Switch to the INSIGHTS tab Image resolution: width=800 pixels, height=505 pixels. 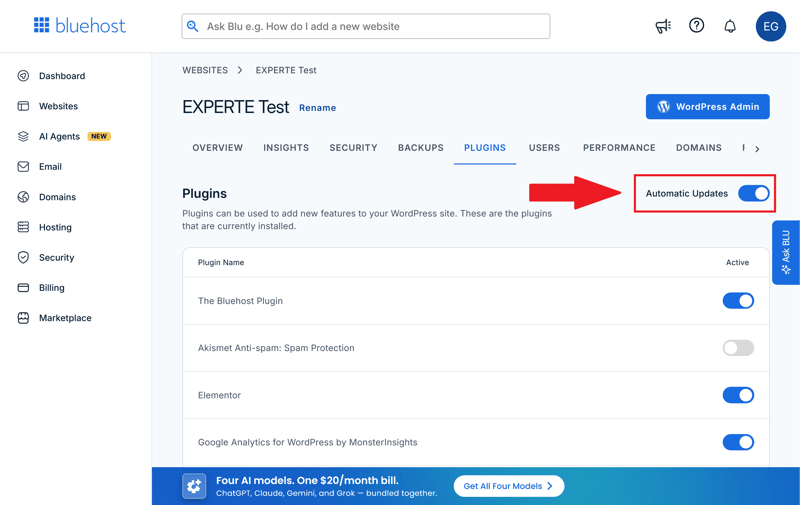(x=286, y=148)
